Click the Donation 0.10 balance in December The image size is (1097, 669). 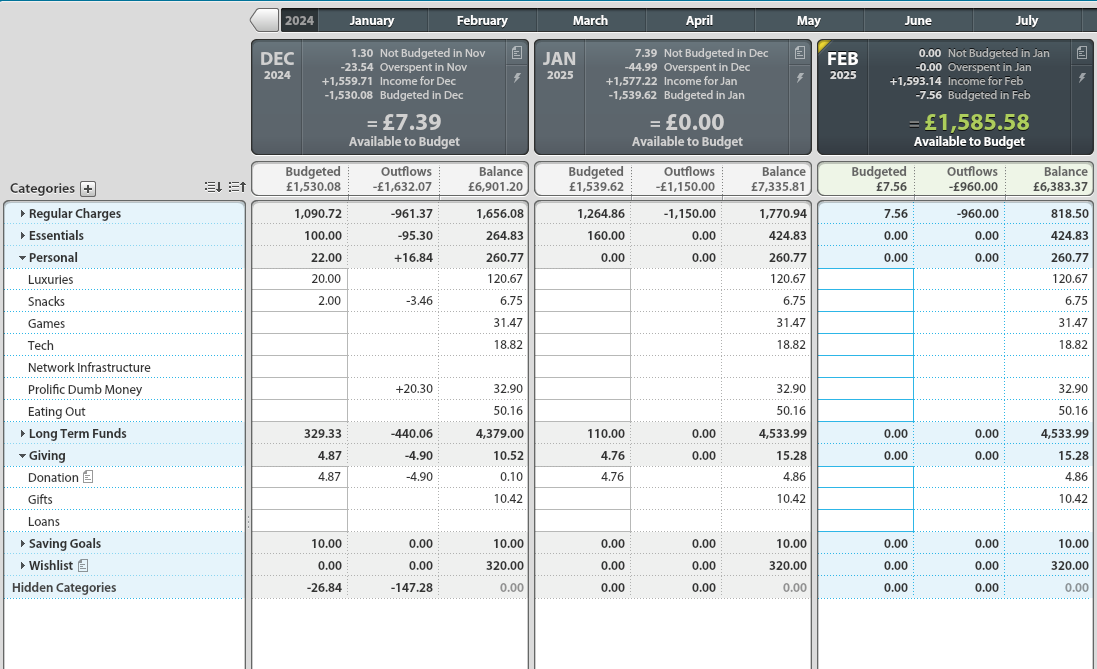(511, 477)
